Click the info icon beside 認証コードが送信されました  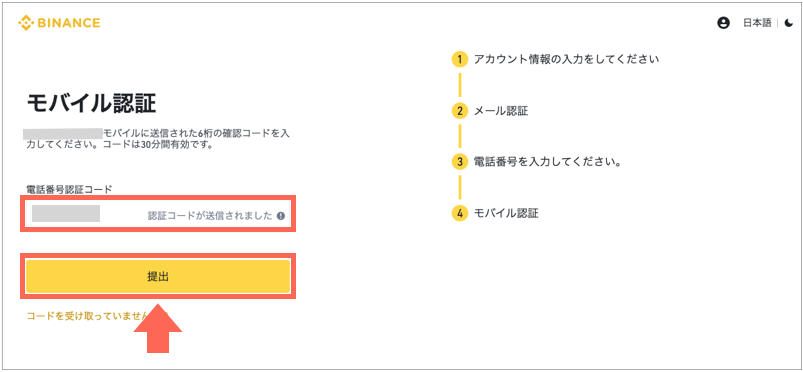click(x=281, y=216)
